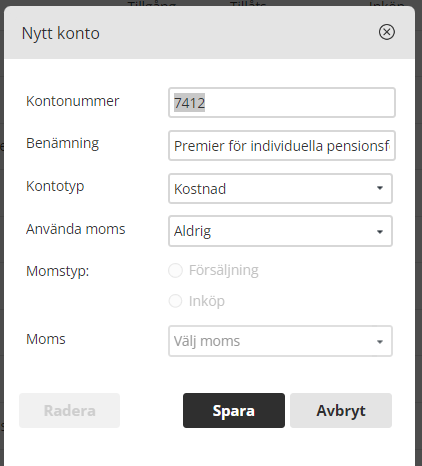This screenshot has height=466, width=422.
Task: Open the Välj moms dropdown
Action: [x=280, y=341]
